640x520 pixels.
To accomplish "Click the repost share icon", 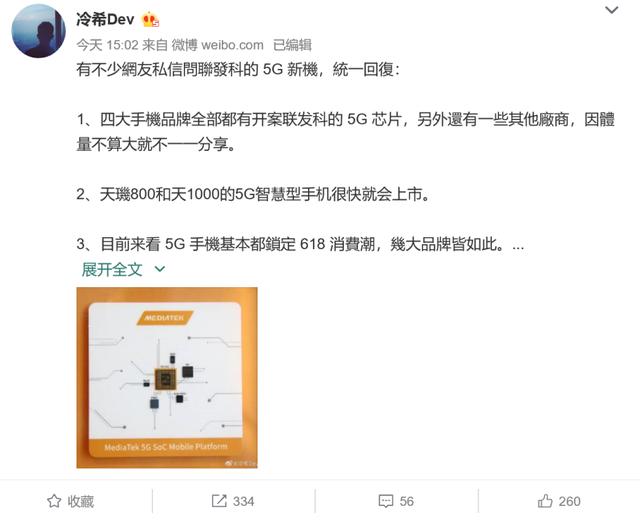I will [x=219, y=501].
